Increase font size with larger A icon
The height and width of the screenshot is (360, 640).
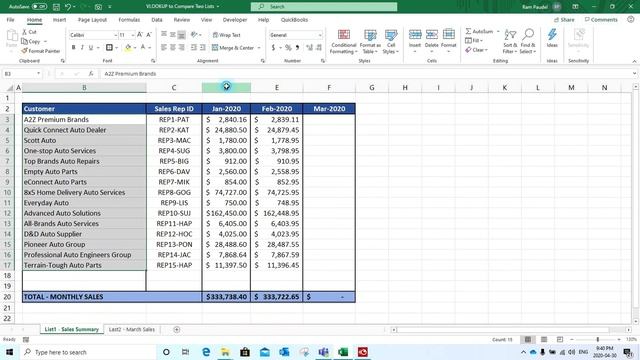tap(140, 35)
